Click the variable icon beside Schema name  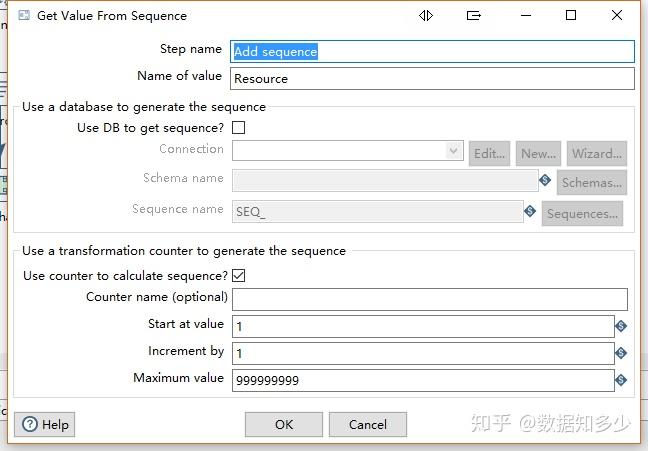(545, 181)
